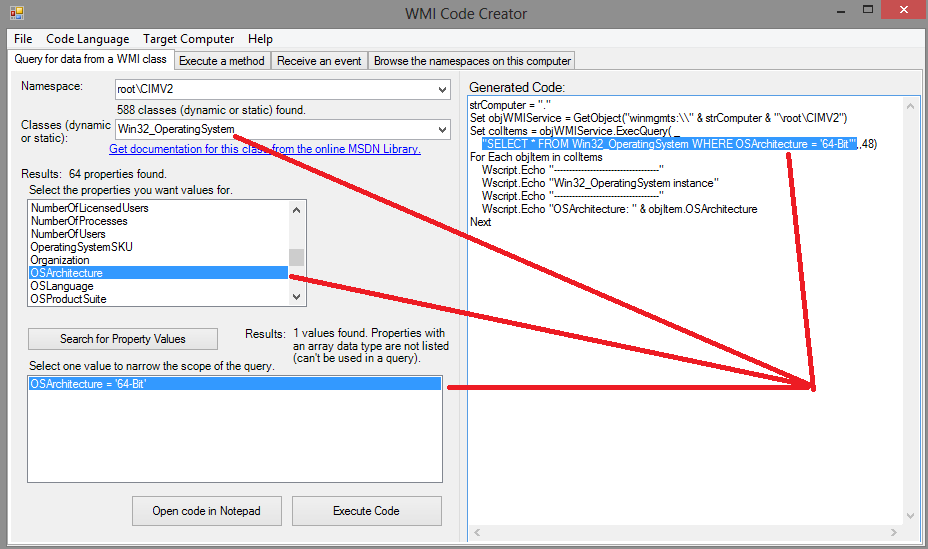928x549 pixels.
Task: Switch to Browse the namespaces on this computer tab
Action: coord(472,61)
